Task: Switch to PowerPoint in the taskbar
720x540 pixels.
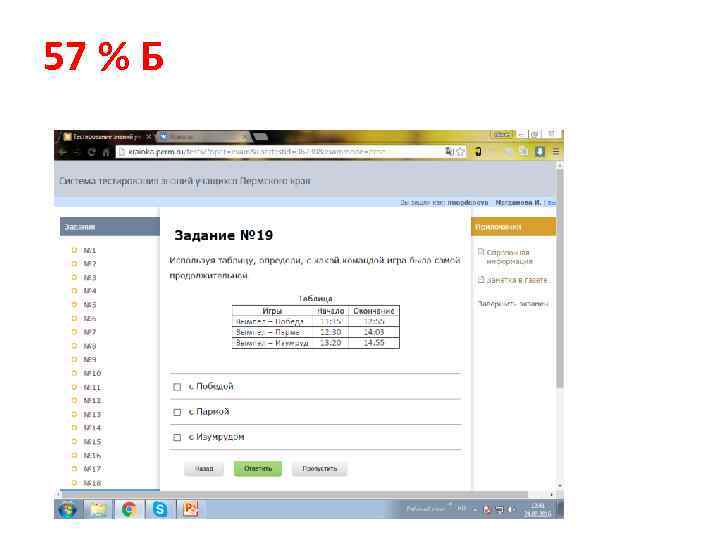Action: tap(191, 510)
